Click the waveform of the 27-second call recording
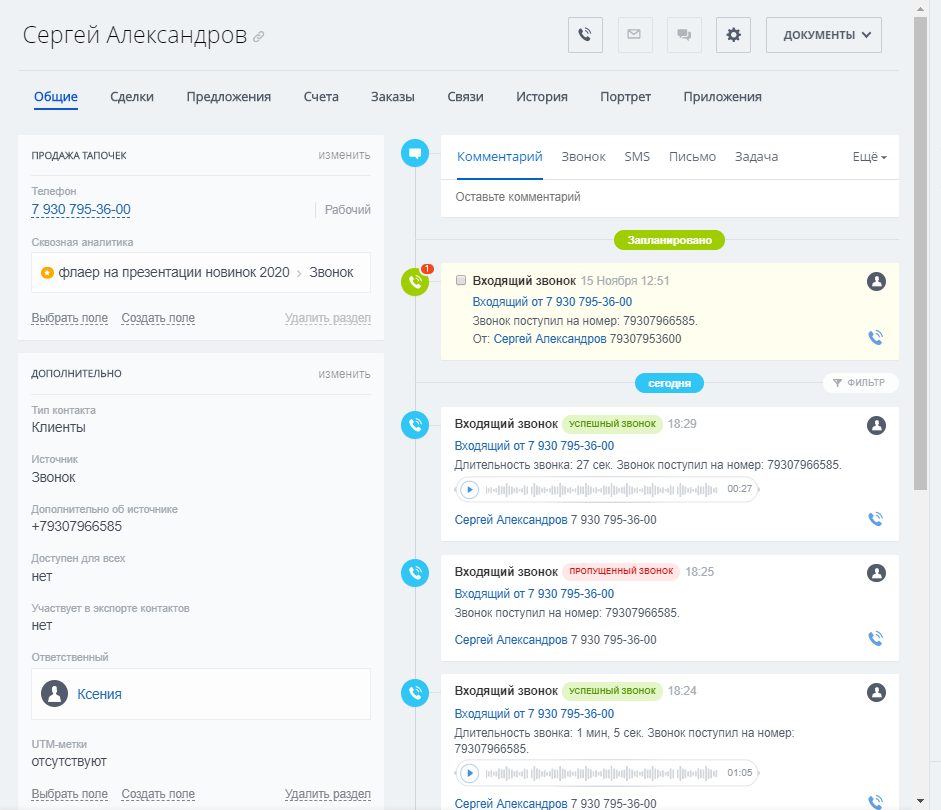 (600, 490)
